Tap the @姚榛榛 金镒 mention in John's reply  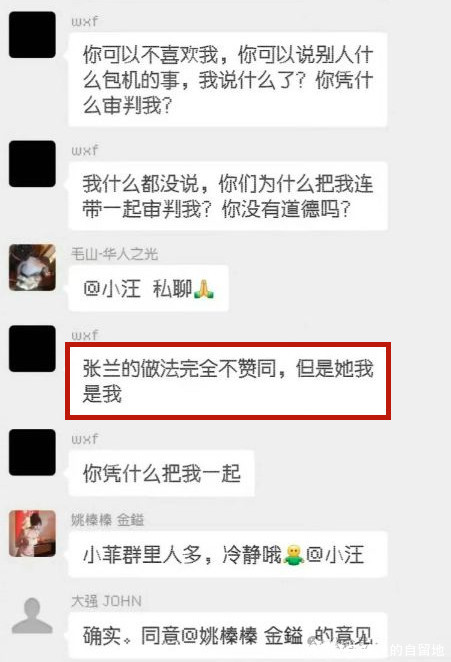[x=242, y=635]
